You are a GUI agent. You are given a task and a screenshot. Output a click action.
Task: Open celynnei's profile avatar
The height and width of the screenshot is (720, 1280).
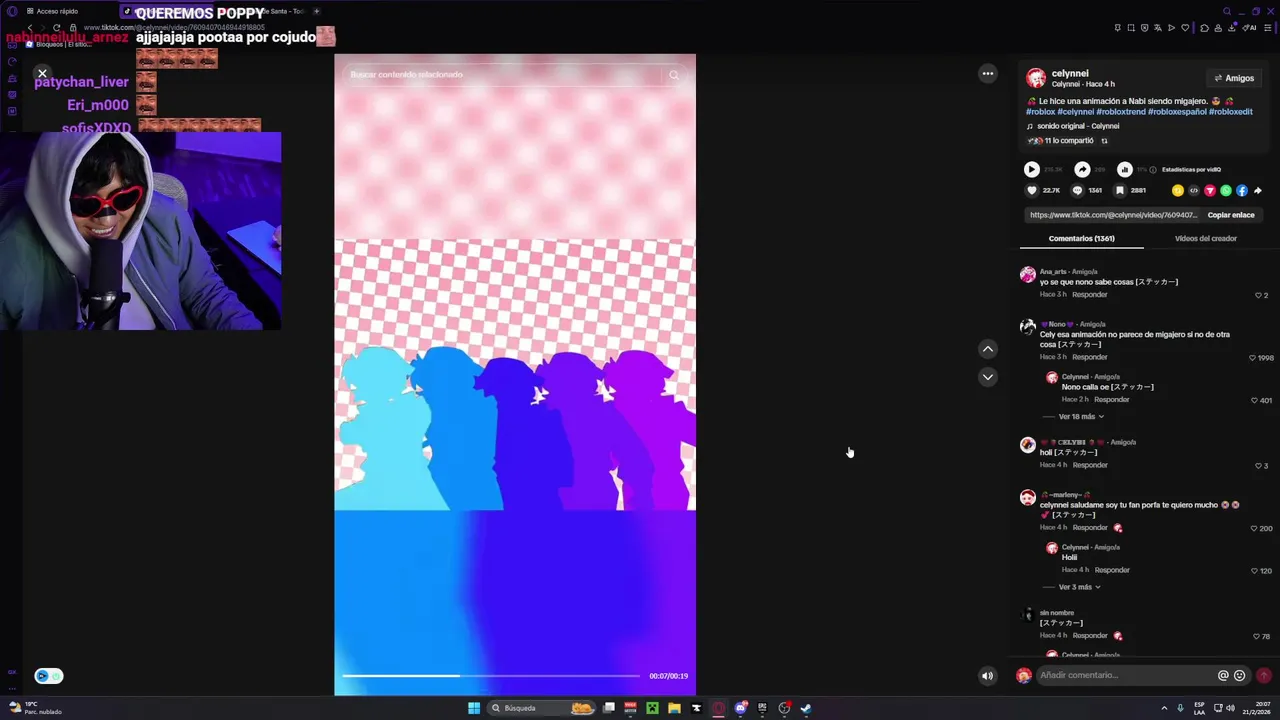pyautogui.click(x=1036, y=78)
